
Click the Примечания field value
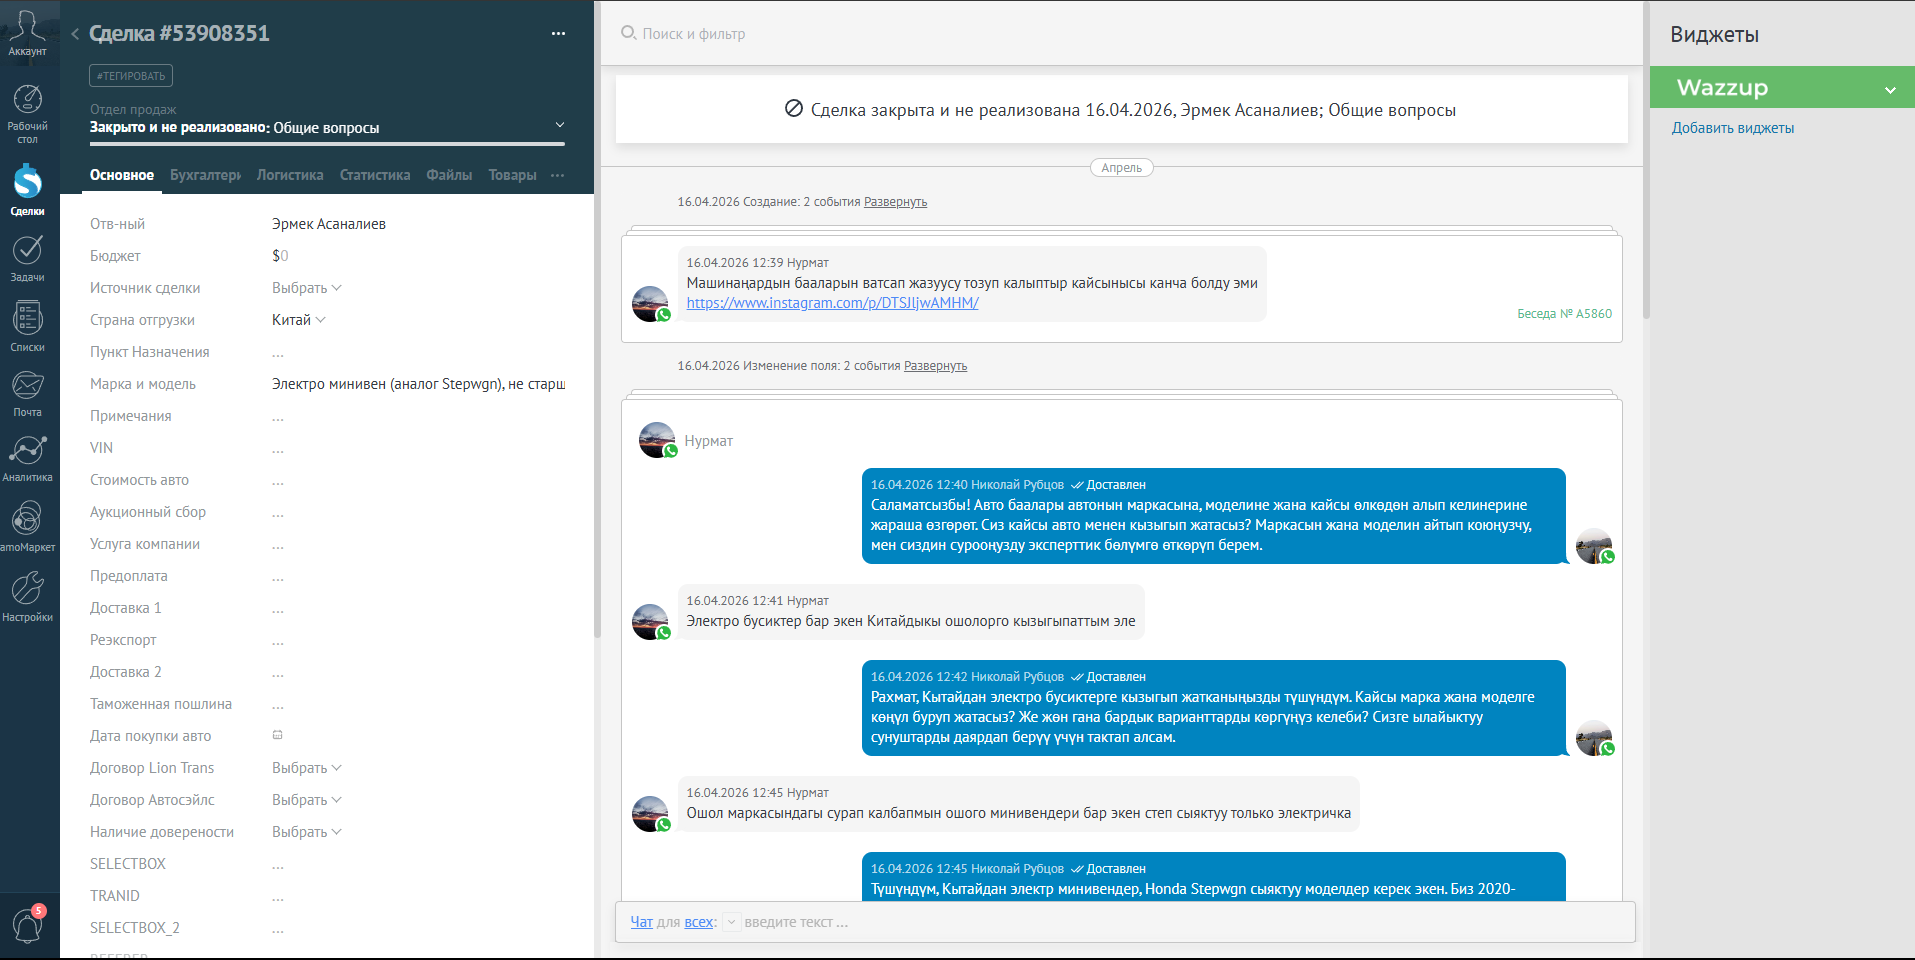[278, 416]
